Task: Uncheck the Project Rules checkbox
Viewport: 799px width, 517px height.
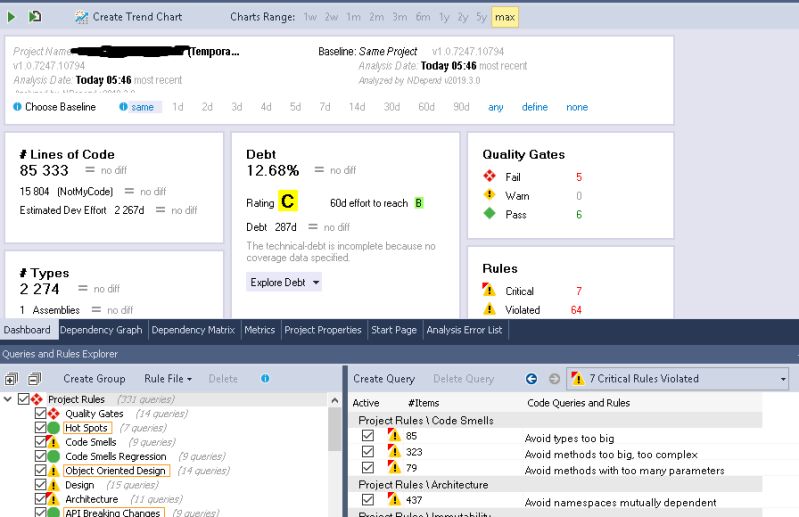Action: (x=23, y=399)
